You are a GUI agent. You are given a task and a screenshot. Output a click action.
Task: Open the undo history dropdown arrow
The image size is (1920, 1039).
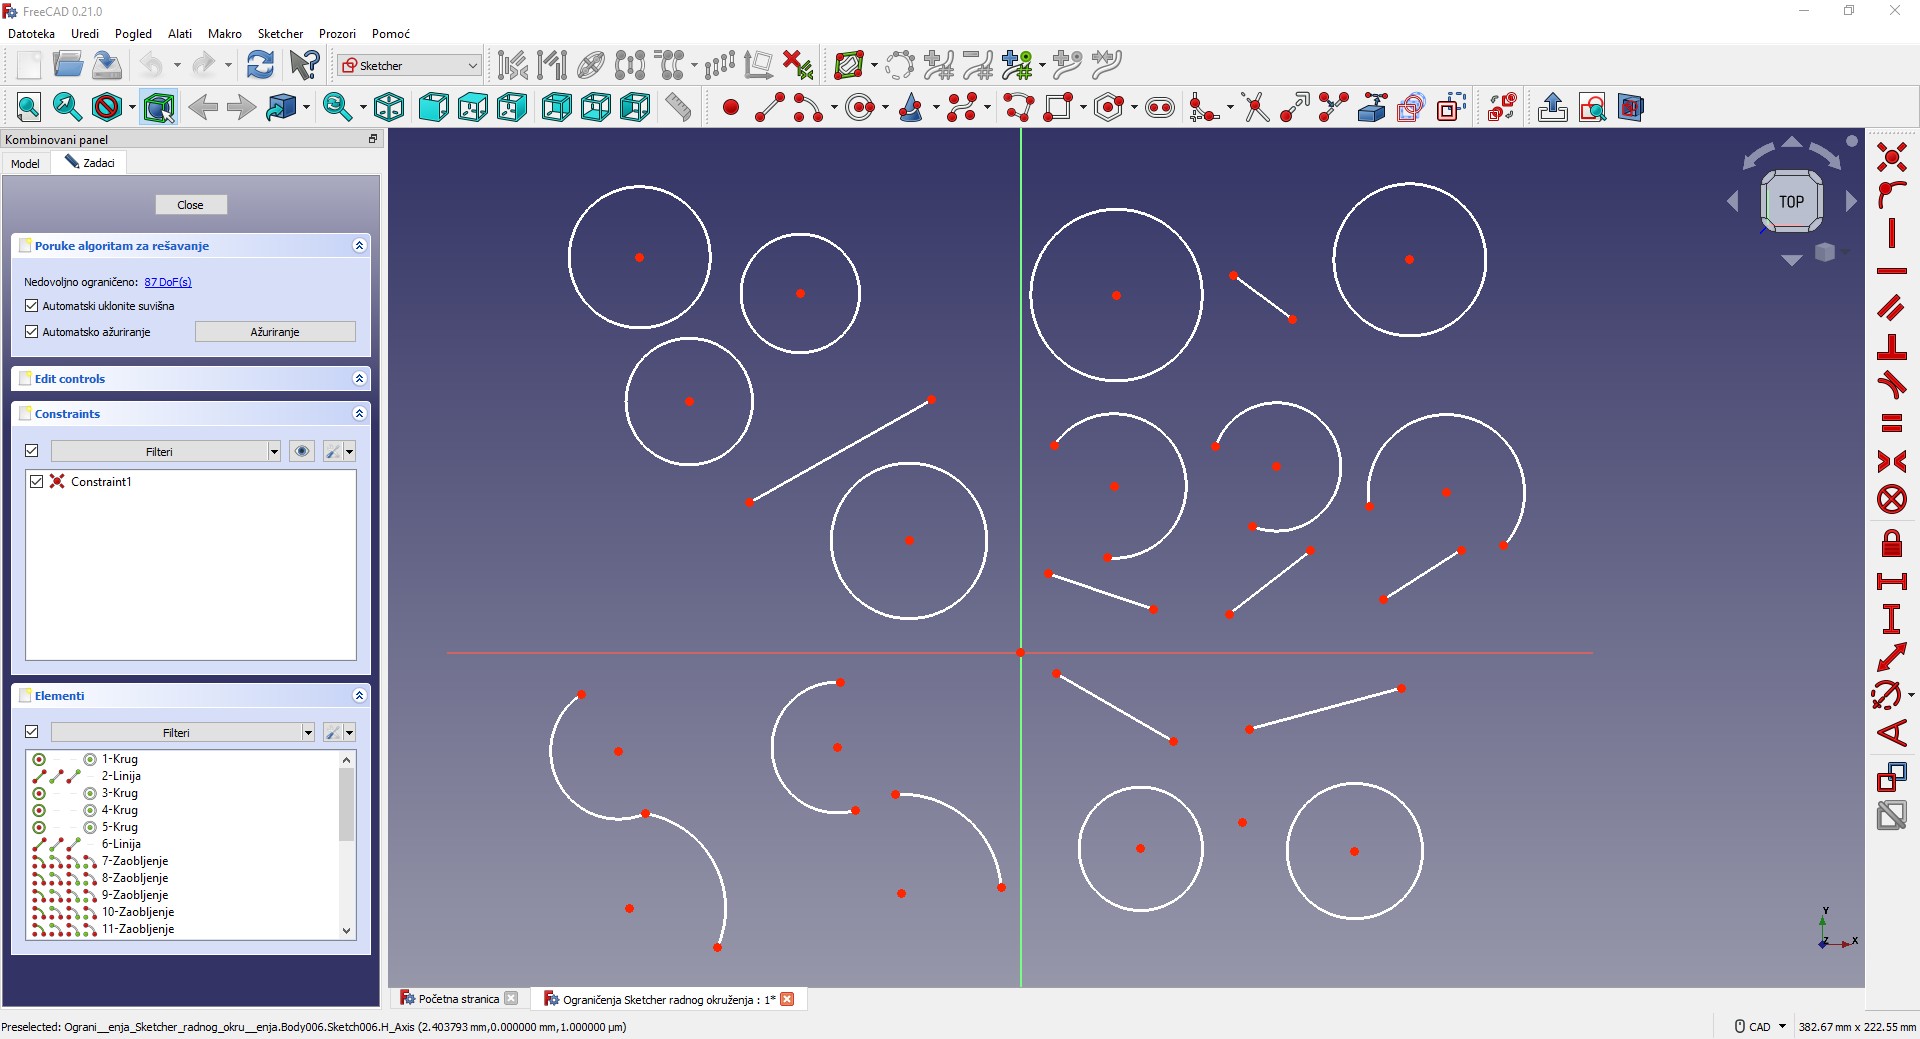pos(177,65)
